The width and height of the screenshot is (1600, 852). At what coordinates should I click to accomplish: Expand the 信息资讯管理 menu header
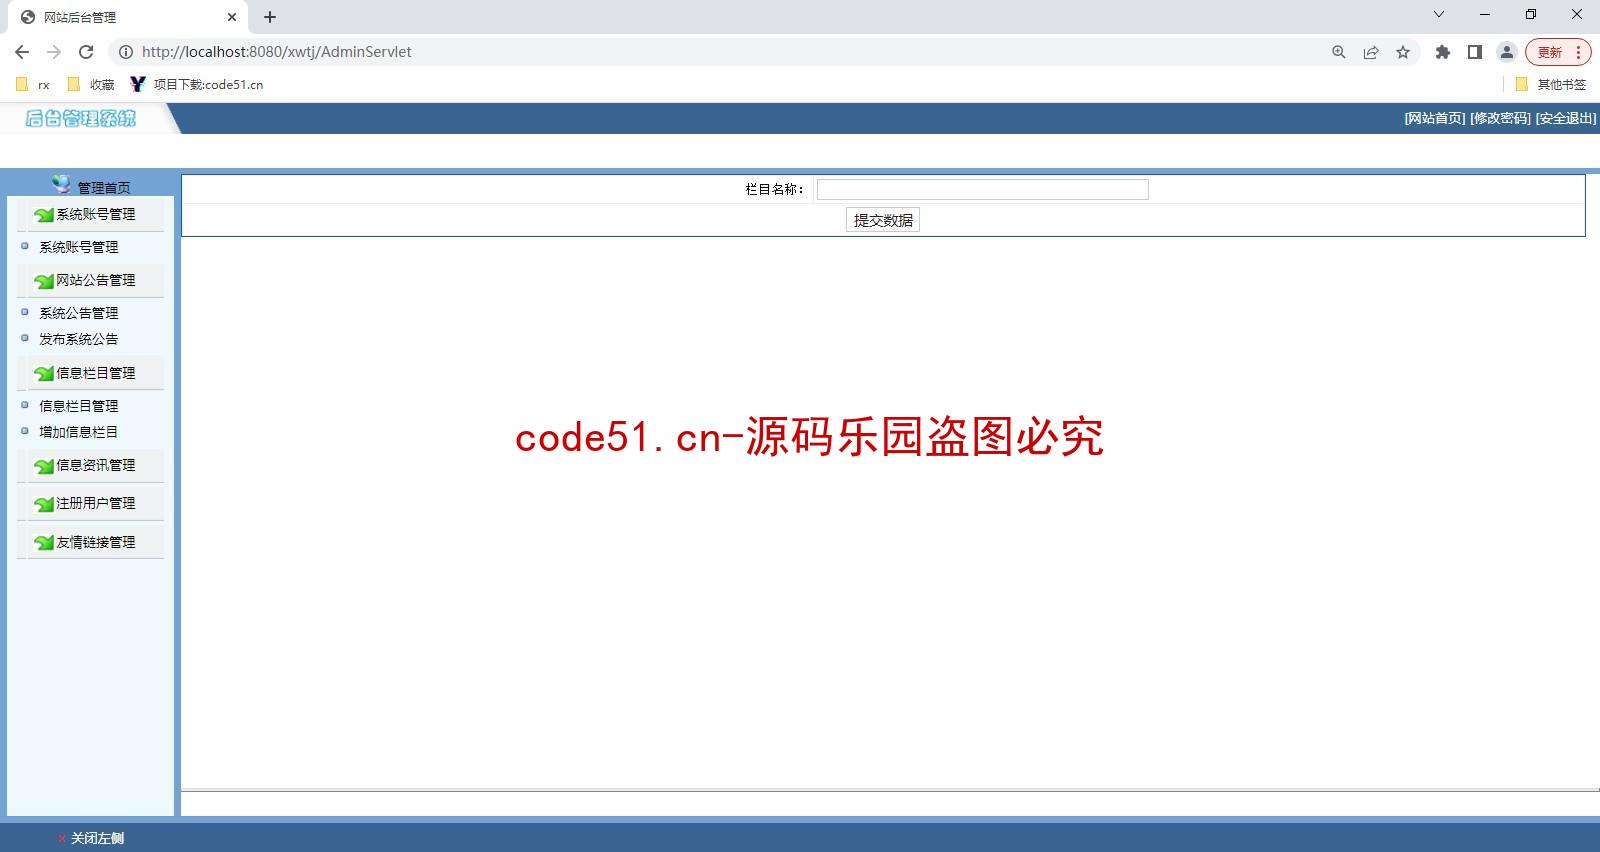pos(96,465)
